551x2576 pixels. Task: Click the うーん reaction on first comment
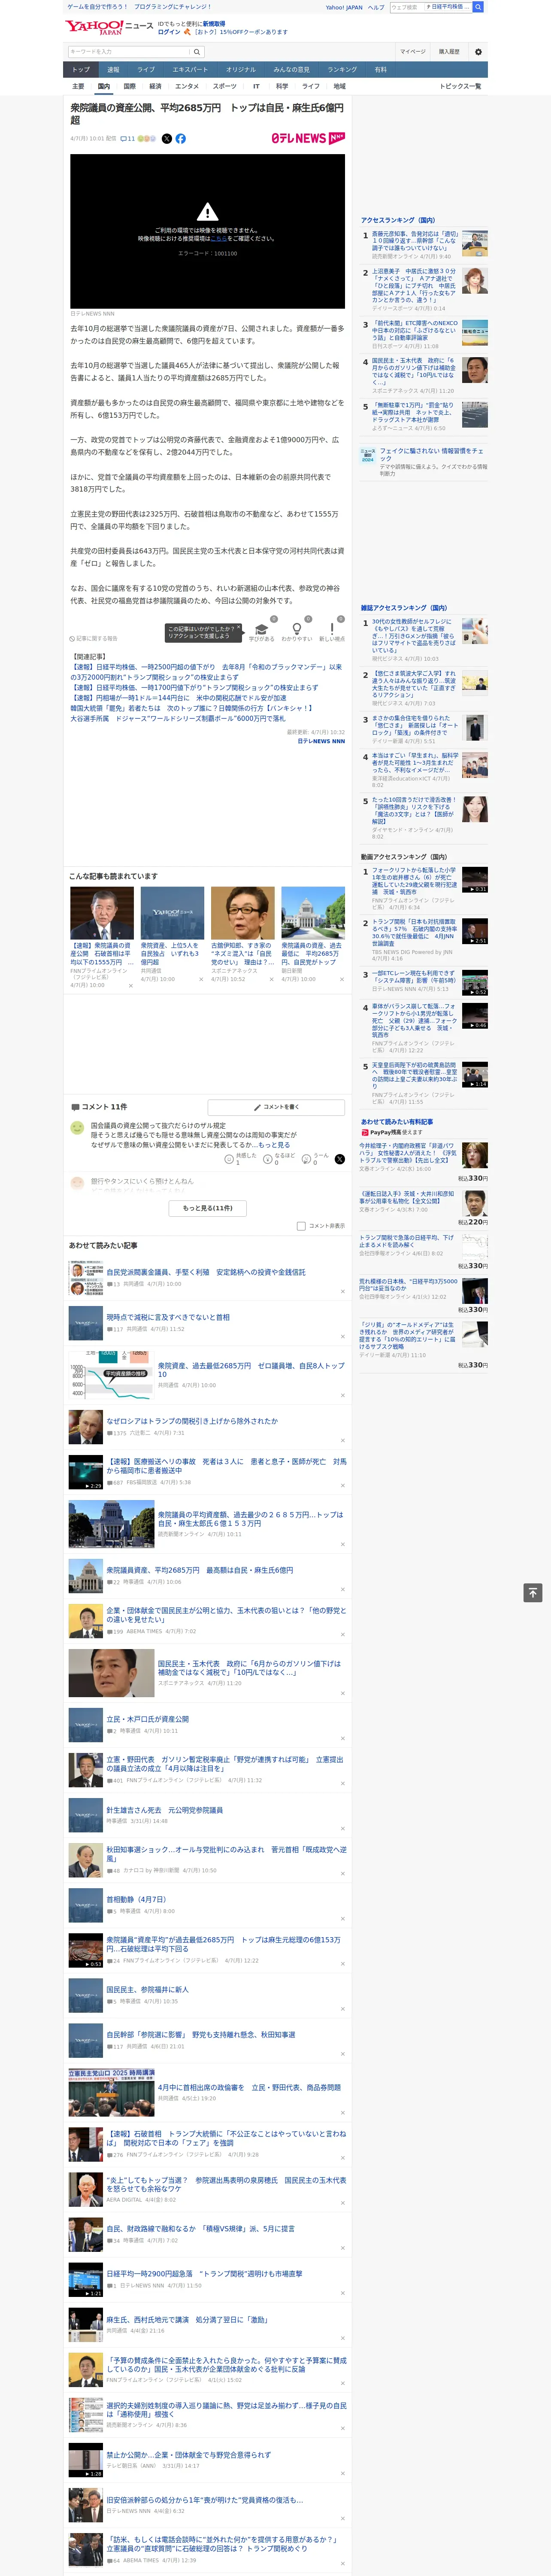click(306, 1159)
